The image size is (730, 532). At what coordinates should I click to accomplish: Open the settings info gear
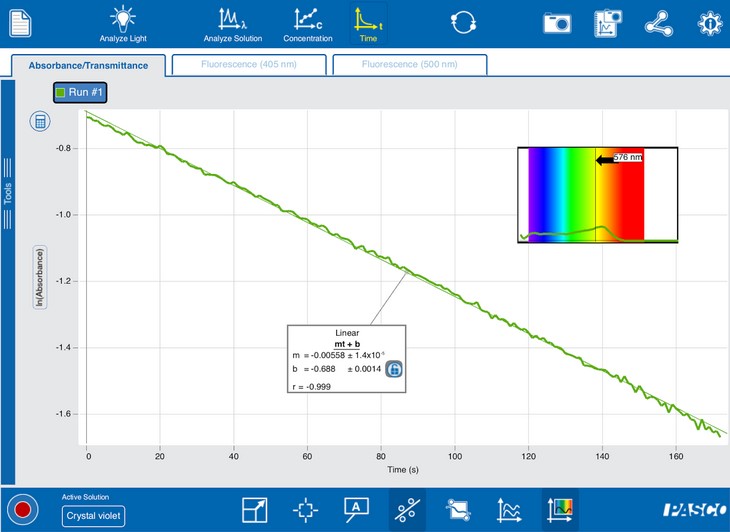tap(710, 23)
